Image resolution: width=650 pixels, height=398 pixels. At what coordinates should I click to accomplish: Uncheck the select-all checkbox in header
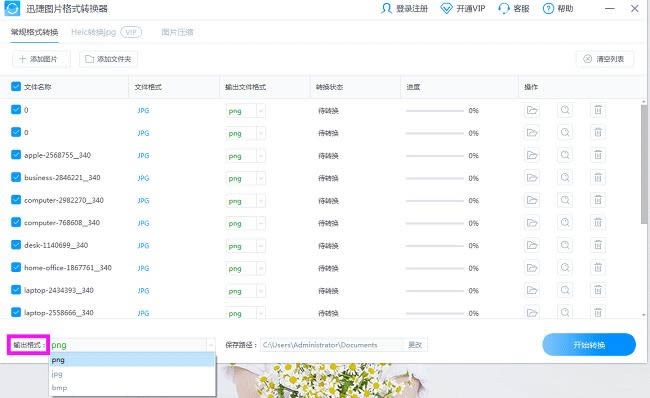tap(16, 86)
